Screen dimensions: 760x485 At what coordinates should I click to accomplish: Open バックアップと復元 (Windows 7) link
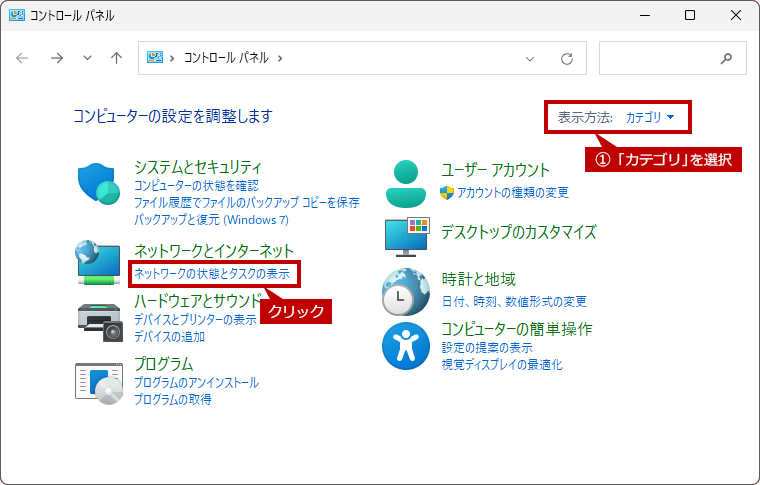point(211,219)
